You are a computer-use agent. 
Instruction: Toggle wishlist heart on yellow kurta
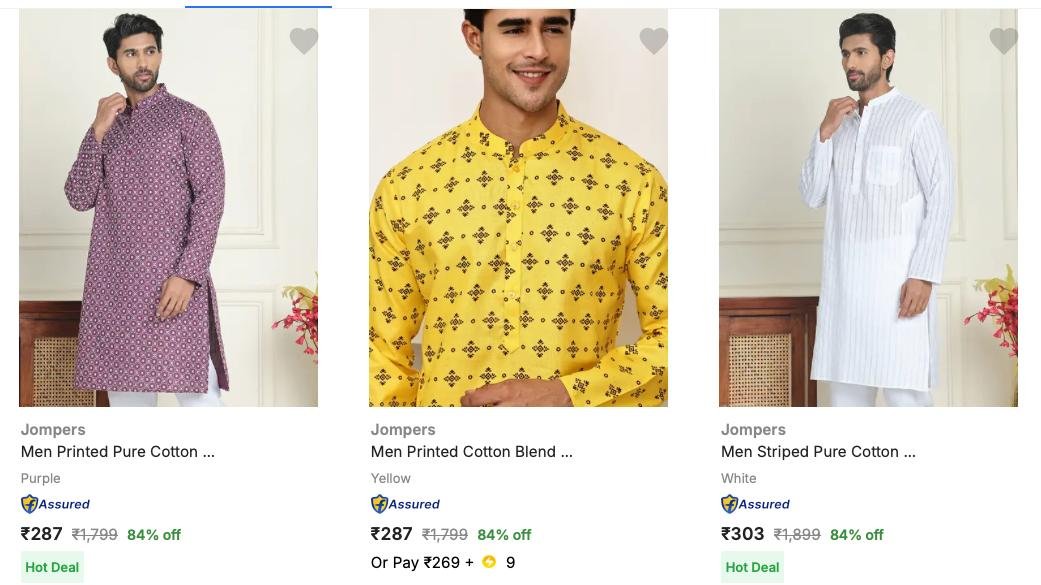(654, 41)
